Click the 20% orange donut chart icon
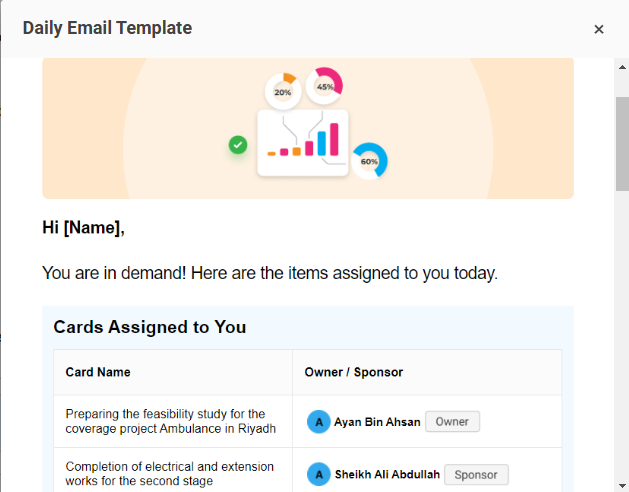629x492 pixels. click(283, 91)
